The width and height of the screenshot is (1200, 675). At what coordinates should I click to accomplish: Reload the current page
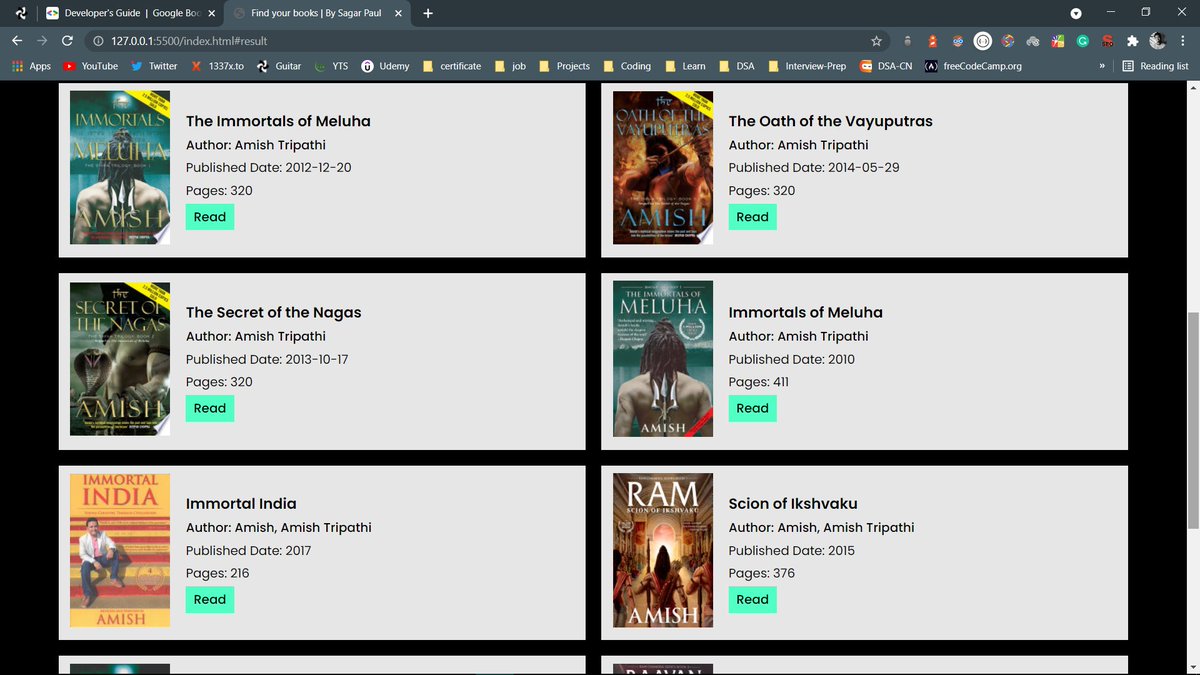(67, 41)
